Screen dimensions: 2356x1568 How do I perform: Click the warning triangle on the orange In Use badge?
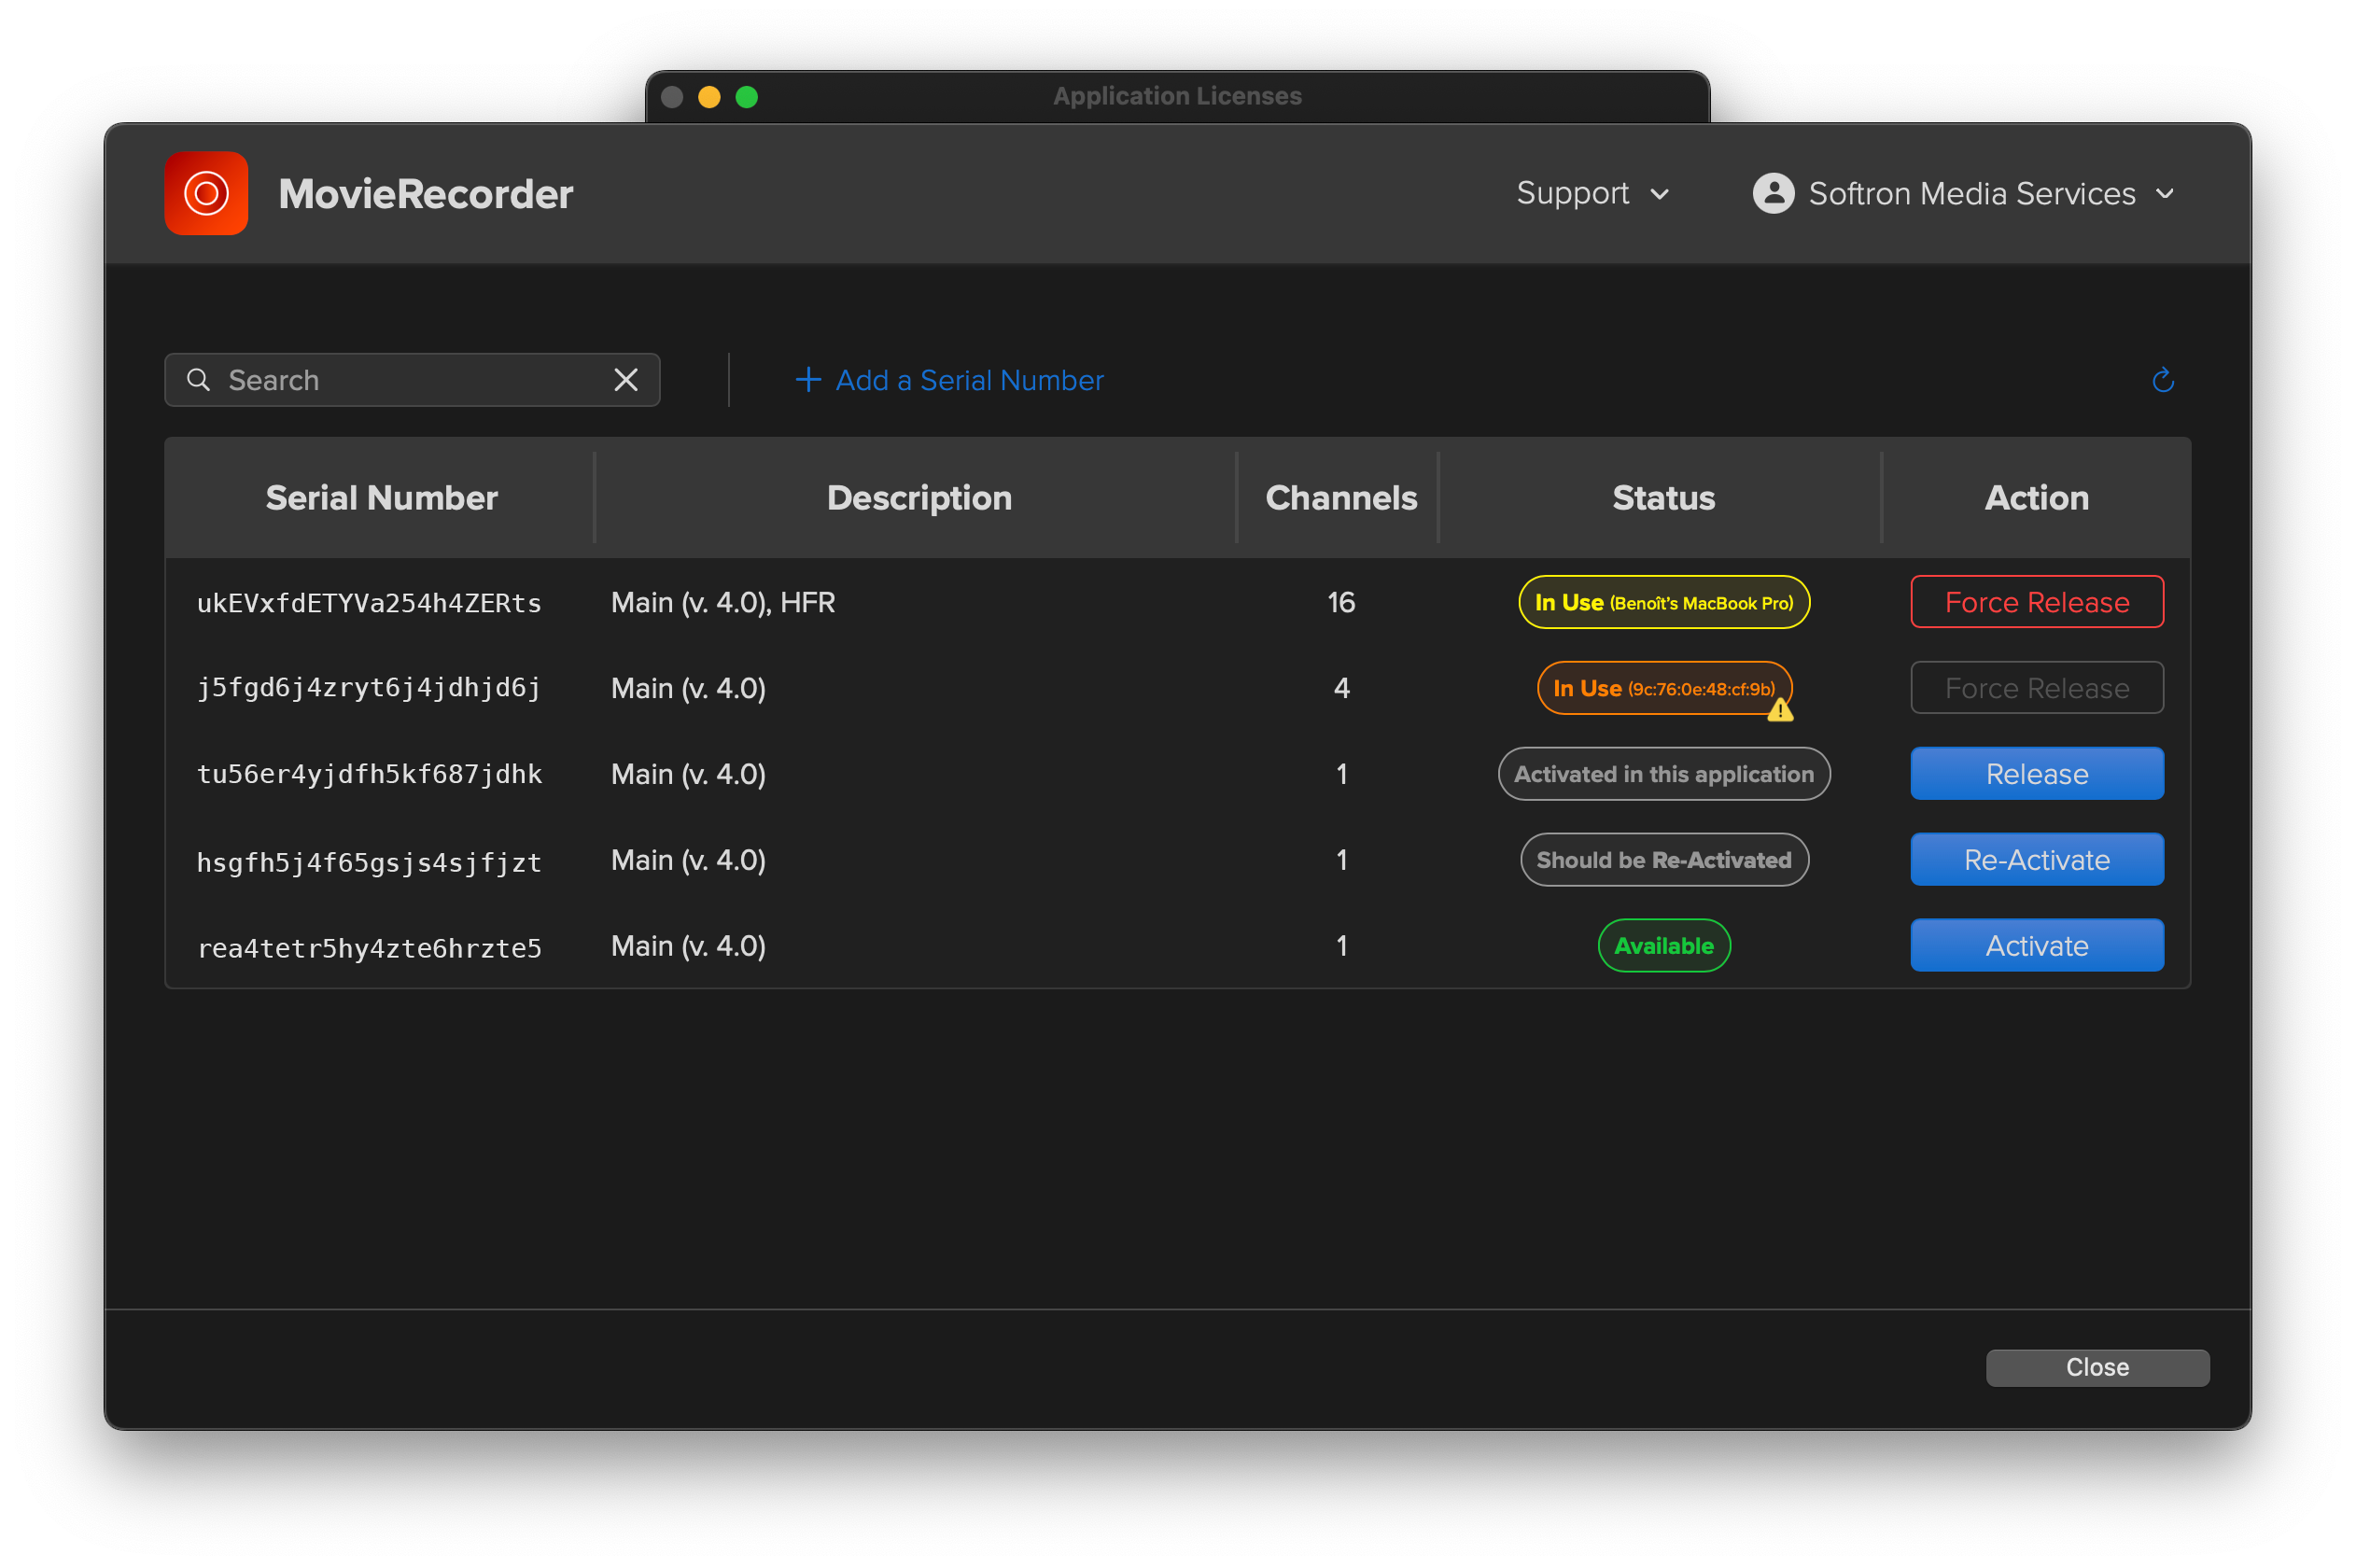(x=1779, y=710)
